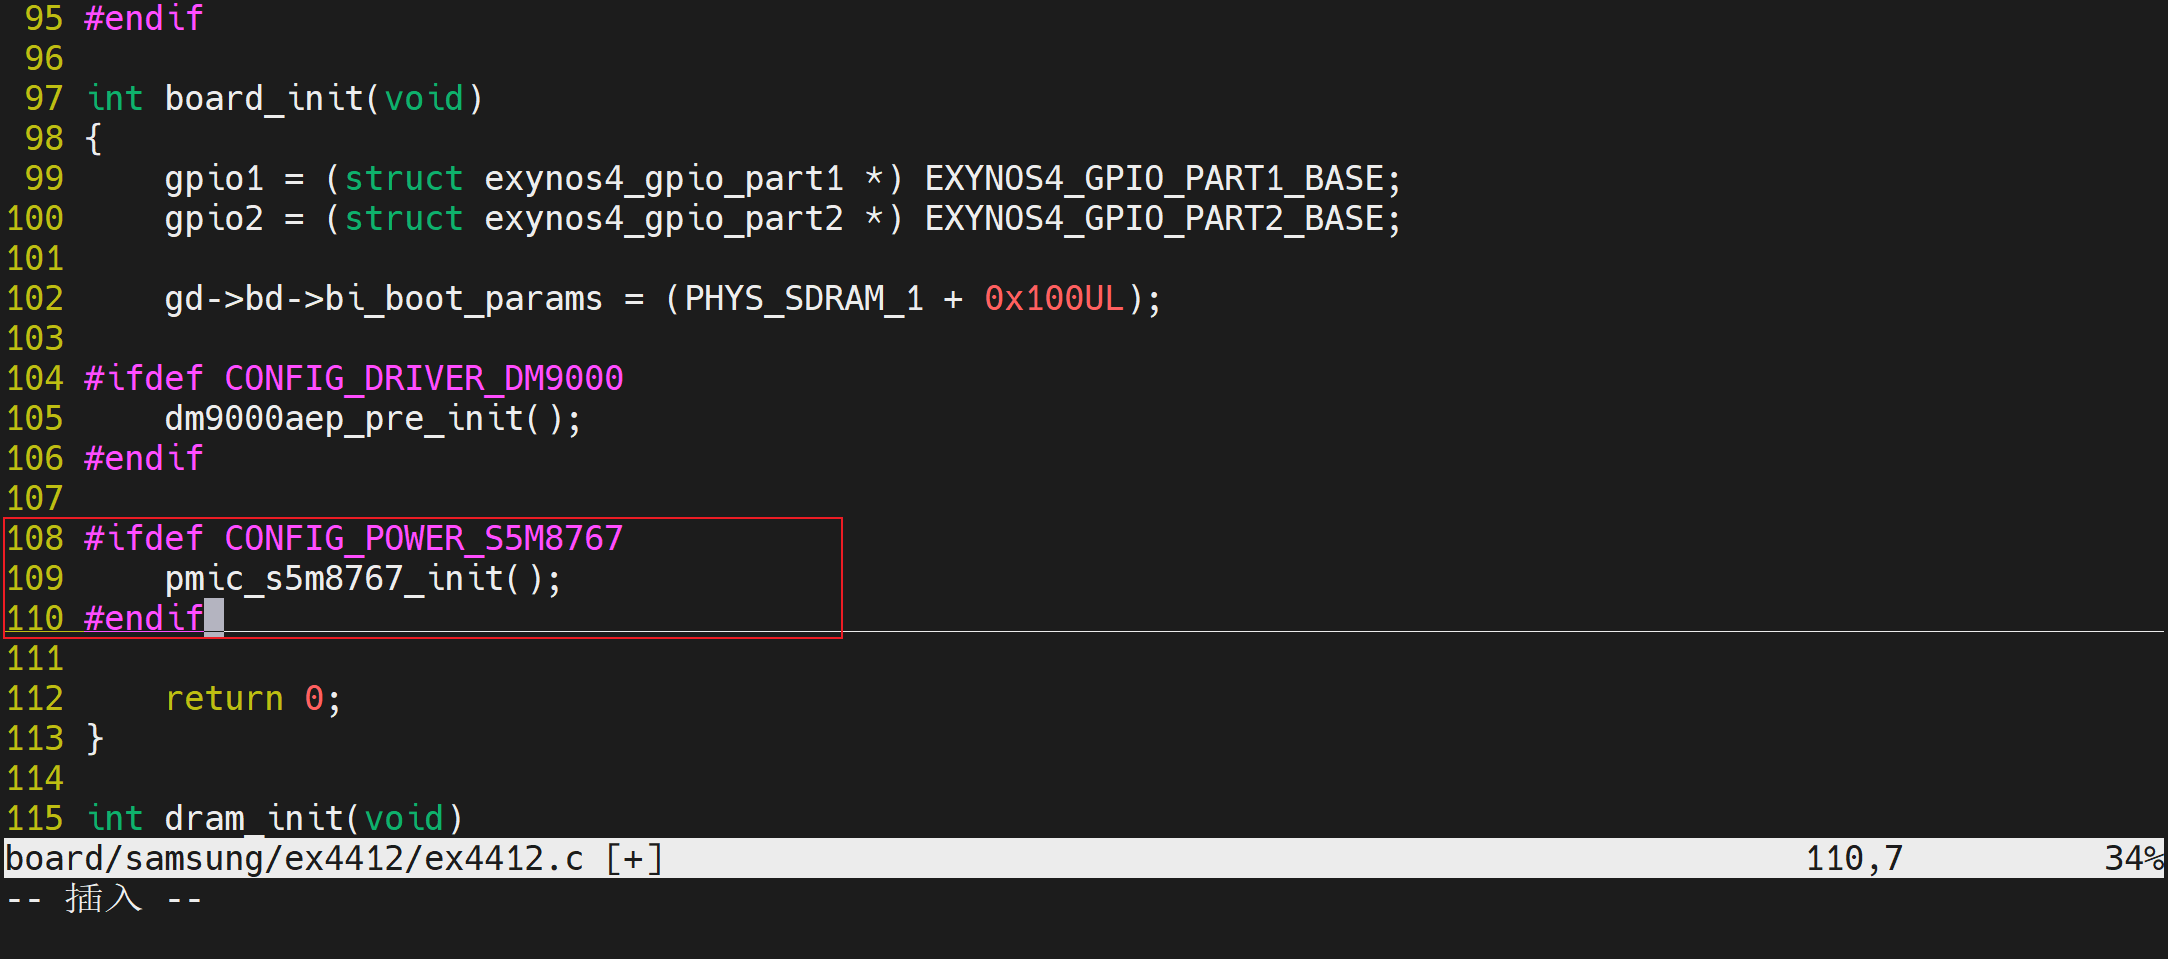Screen dimensions: 2168x959
Task: Place cursor on EXYNOS4_GPIO_PART1_BASE constant
Action: click(x=1154, y=179)
